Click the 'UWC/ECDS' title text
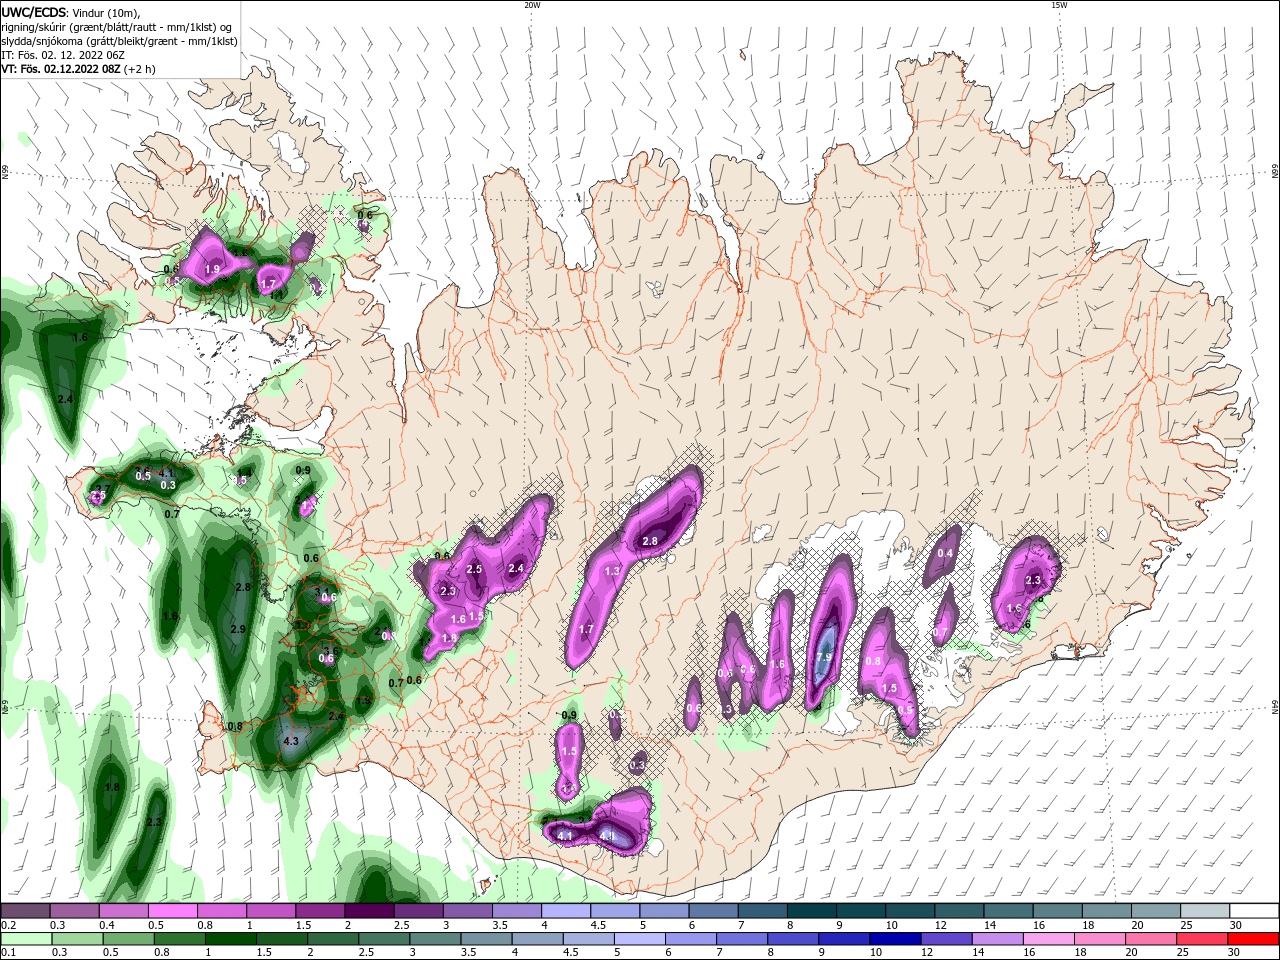Viewport: 1280px width, 960px height. pos(33,12)
